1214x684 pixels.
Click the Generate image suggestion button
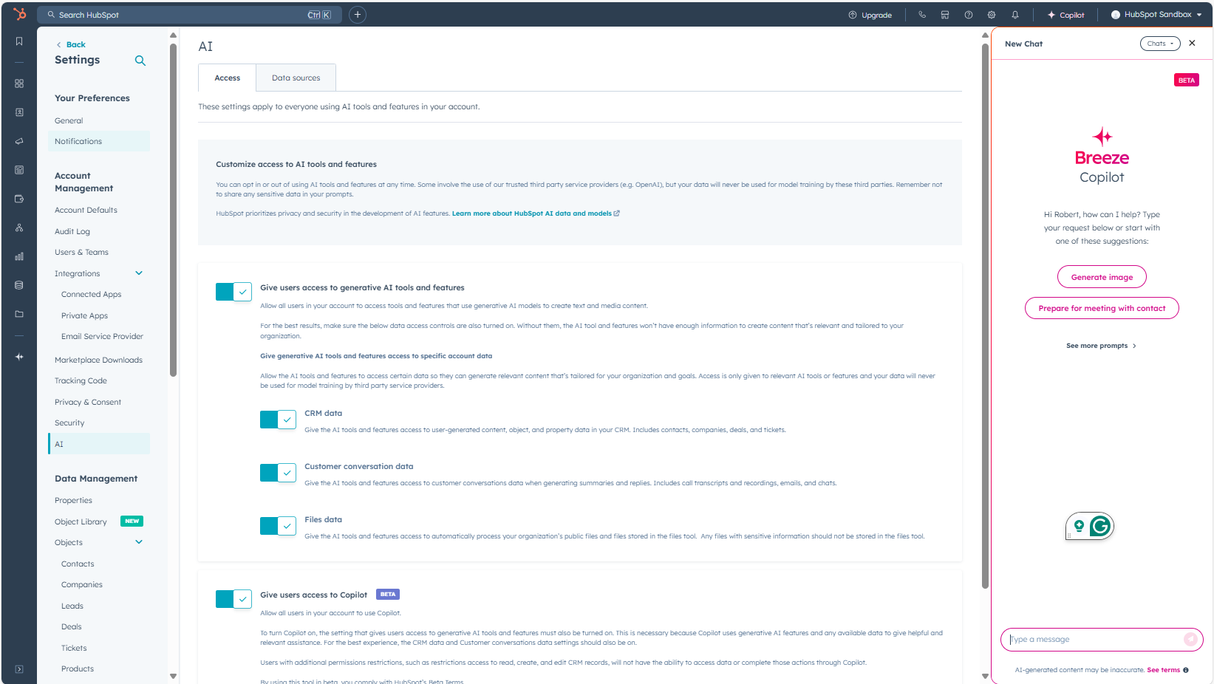(x=1101, y=277)
